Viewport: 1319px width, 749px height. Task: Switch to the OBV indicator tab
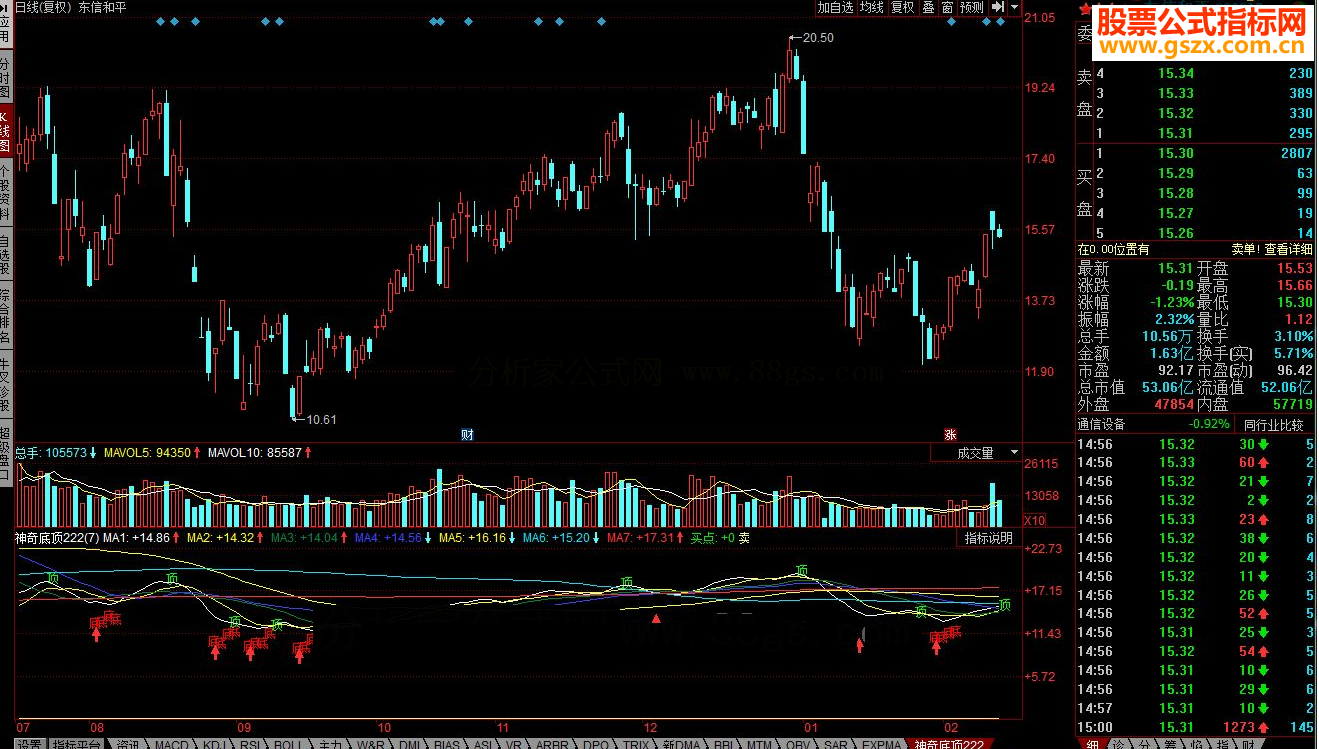(799, 743)
